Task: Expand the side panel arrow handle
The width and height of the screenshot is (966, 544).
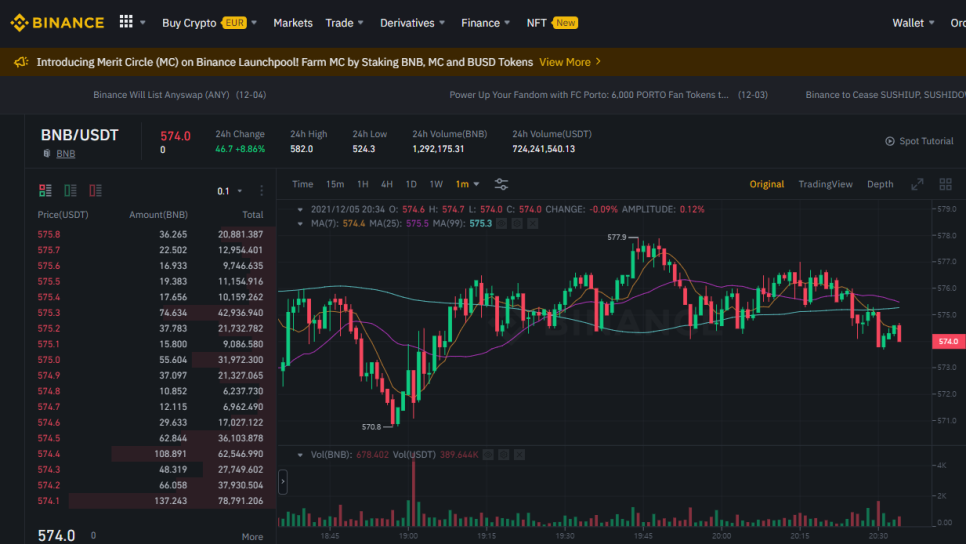Action: (x=283, y=482)
